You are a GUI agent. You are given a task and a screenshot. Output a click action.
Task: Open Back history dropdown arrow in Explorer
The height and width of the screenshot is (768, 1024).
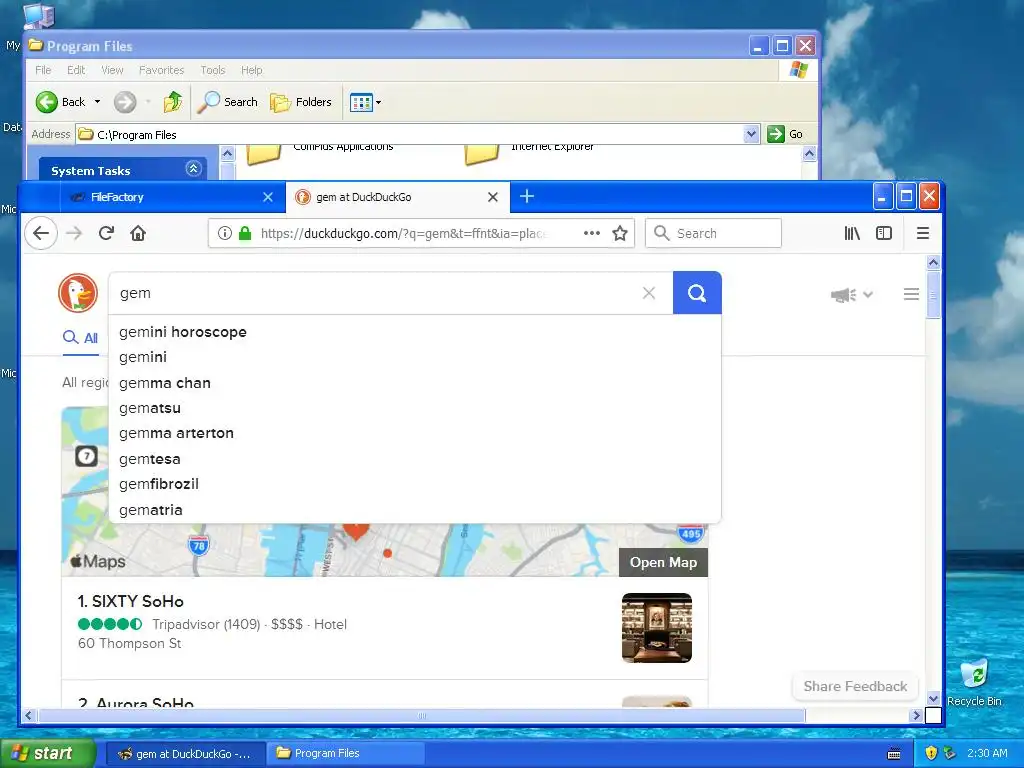click(97, 102)
